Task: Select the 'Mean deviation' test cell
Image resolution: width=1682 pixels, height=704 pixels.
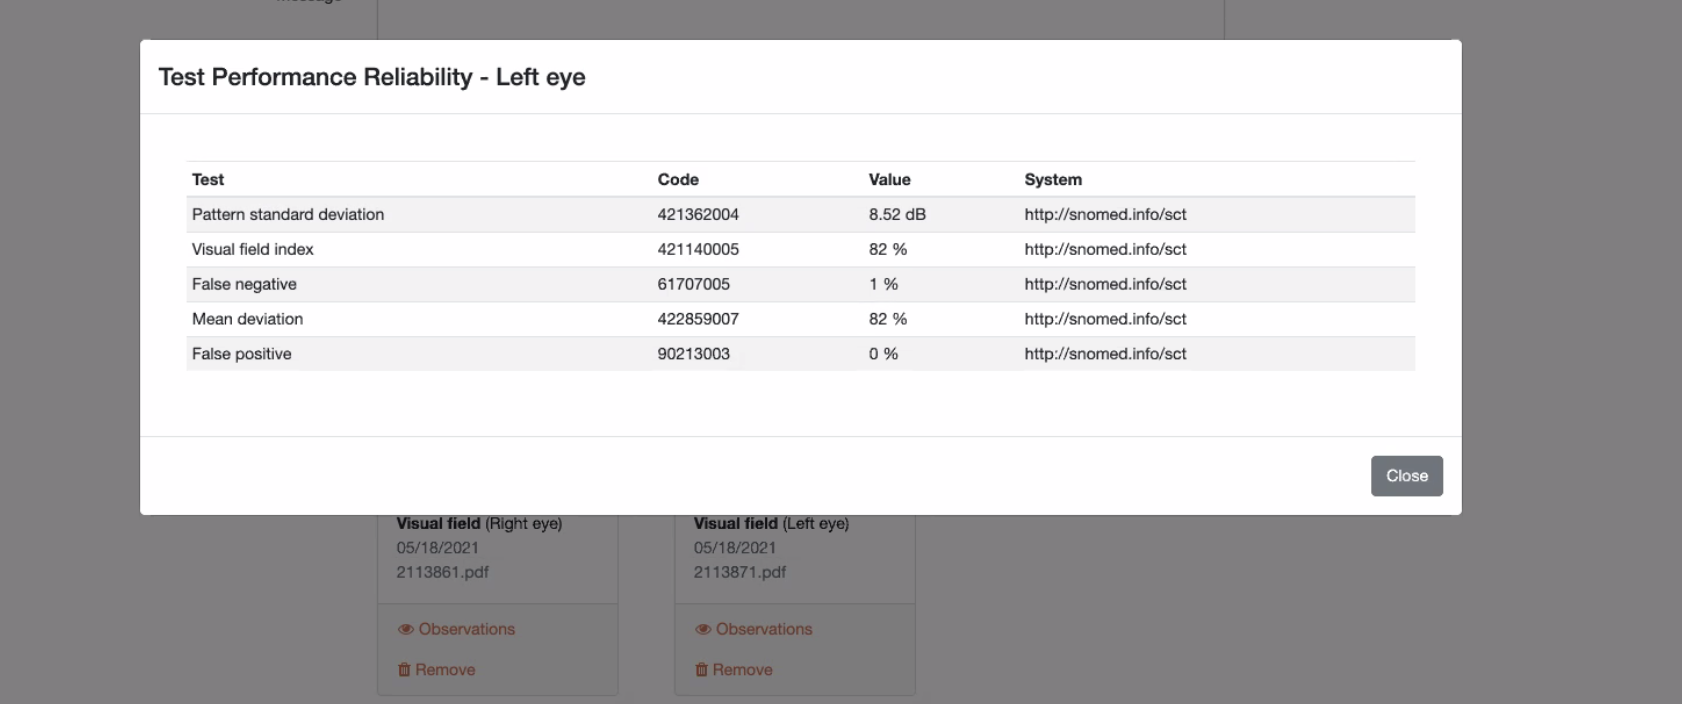Action: 247,319
